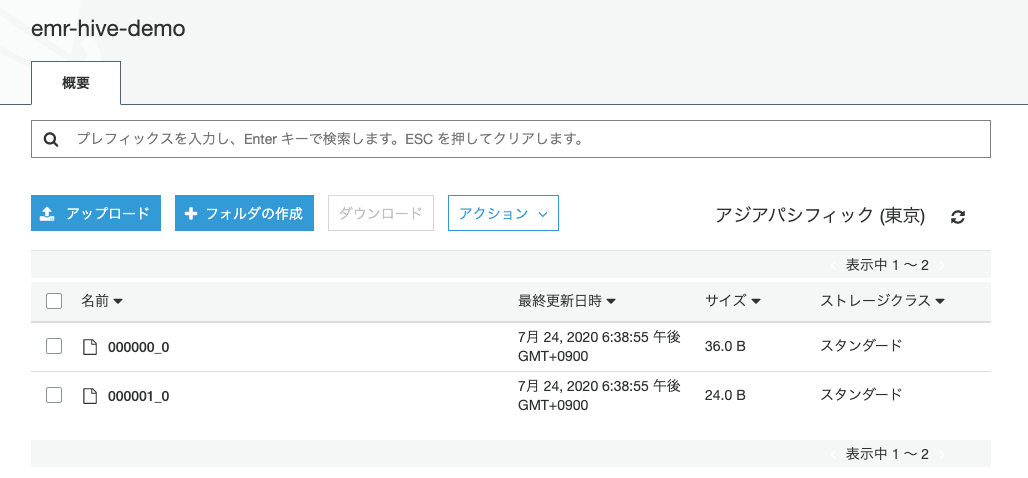Open the 000001_0 file link
Viewport: 1028px width, 478px height.
[138, 397]
